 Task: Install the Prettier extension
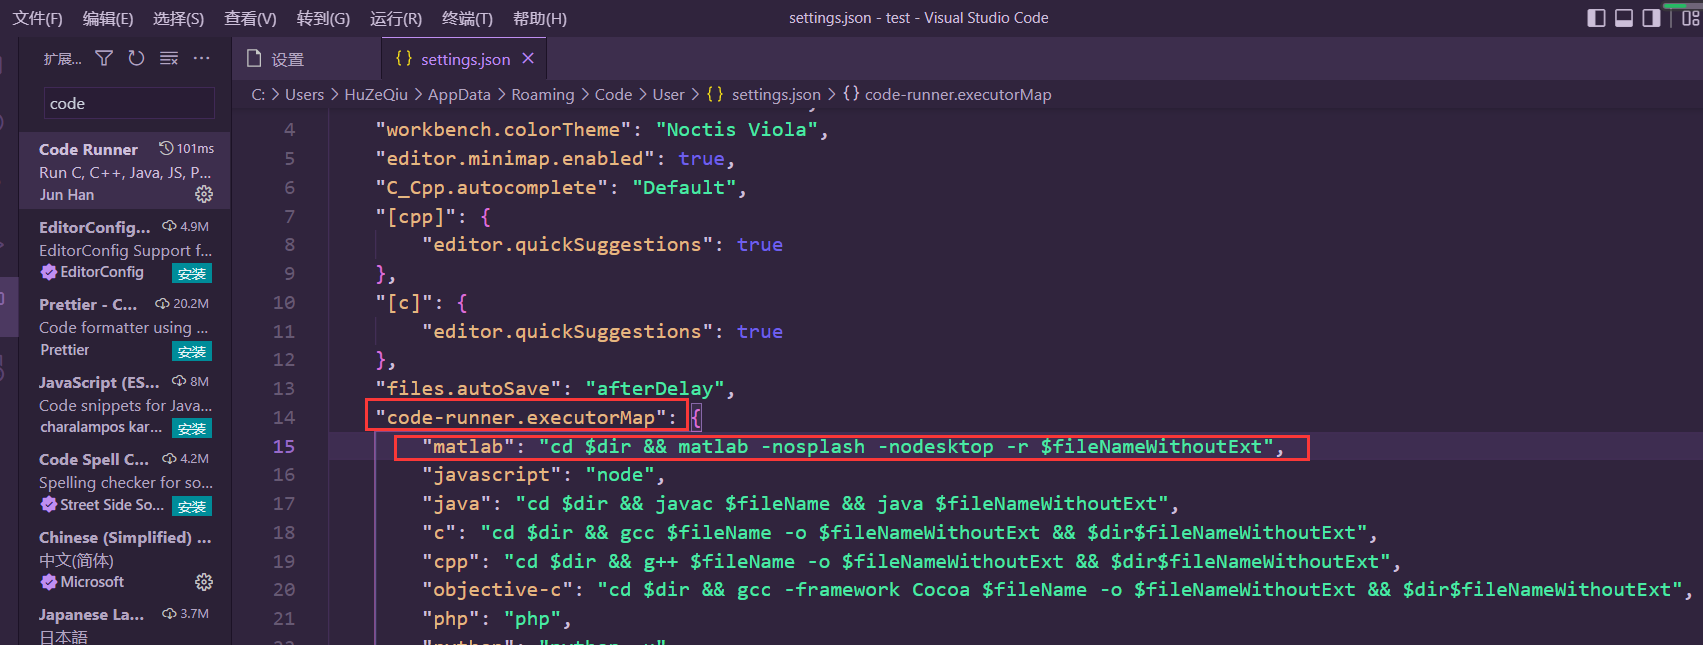(192, 351)
